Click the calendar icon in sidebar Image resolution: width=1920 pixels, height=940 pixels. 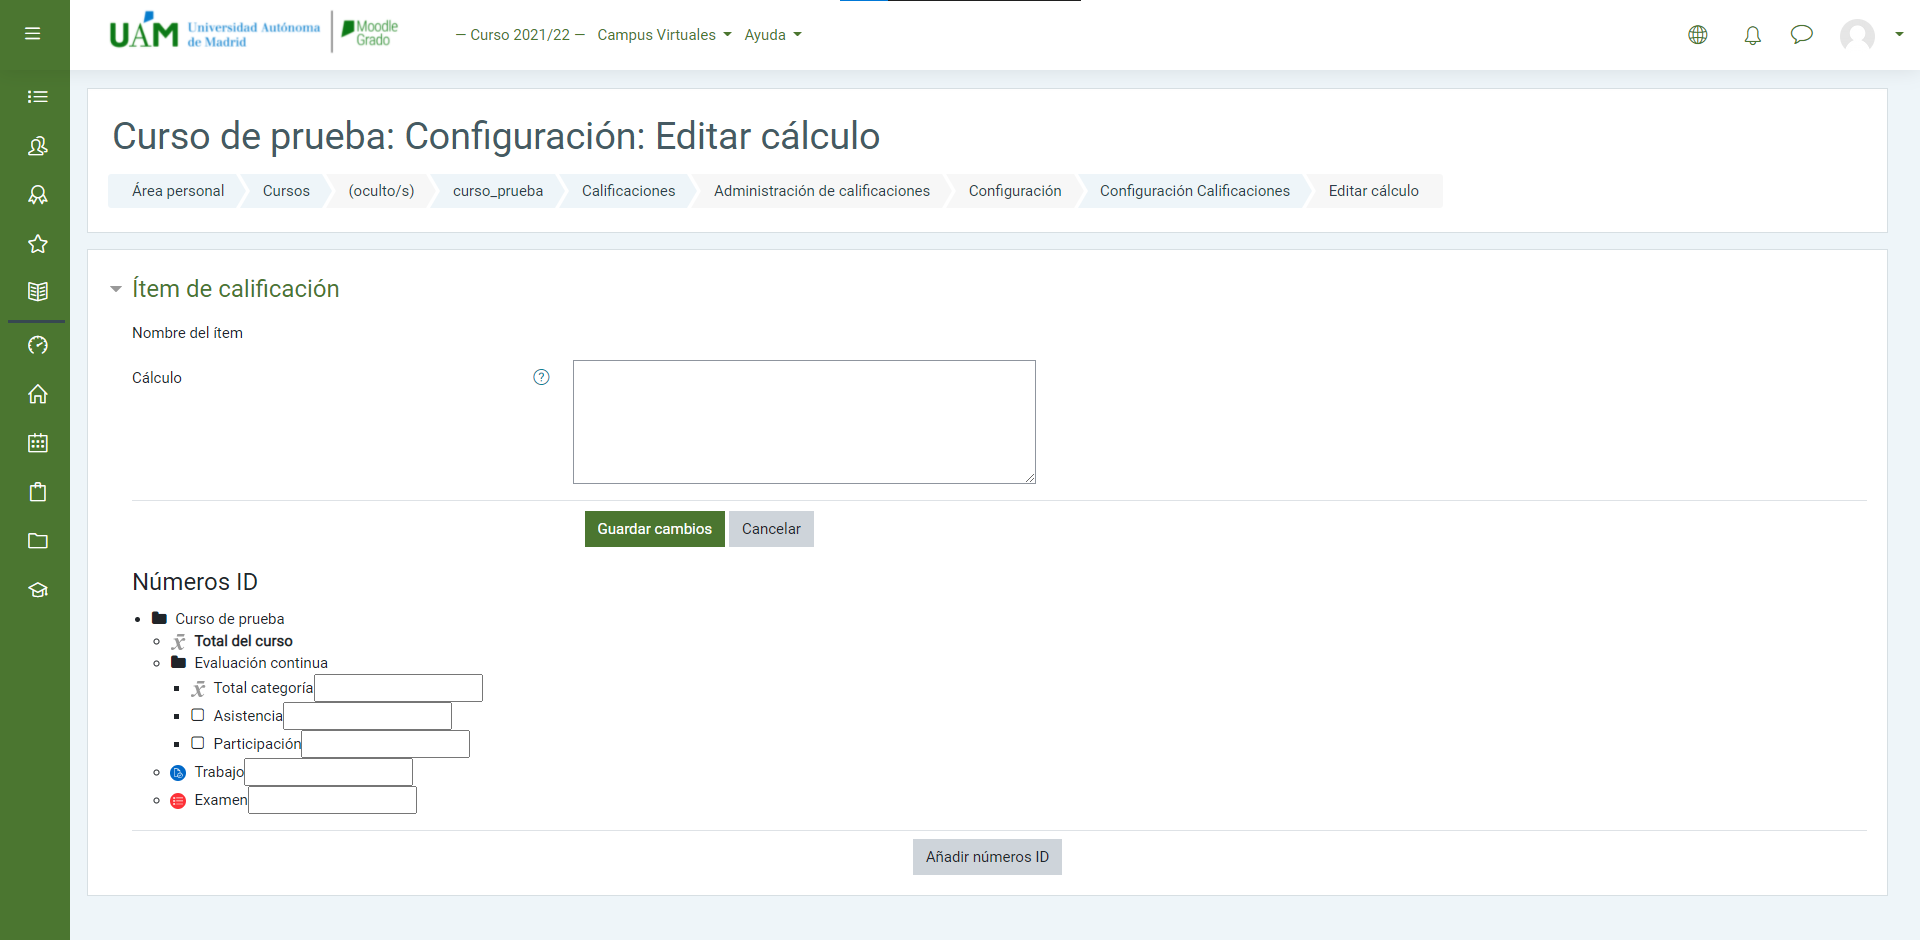[38, 443]
